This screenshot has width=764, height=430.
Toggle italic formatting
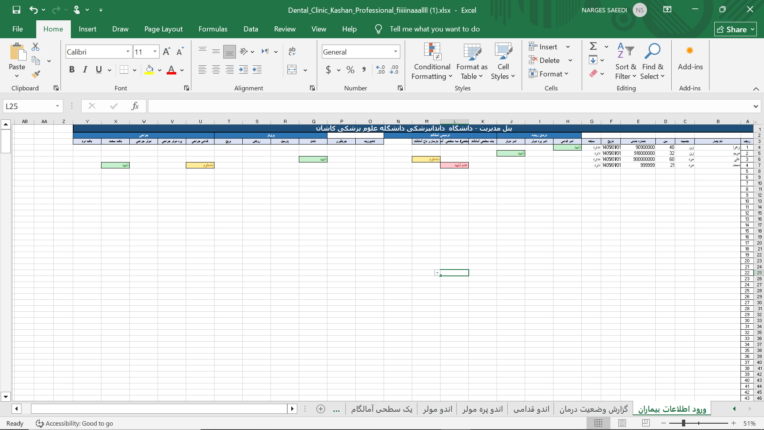(85, 70)
